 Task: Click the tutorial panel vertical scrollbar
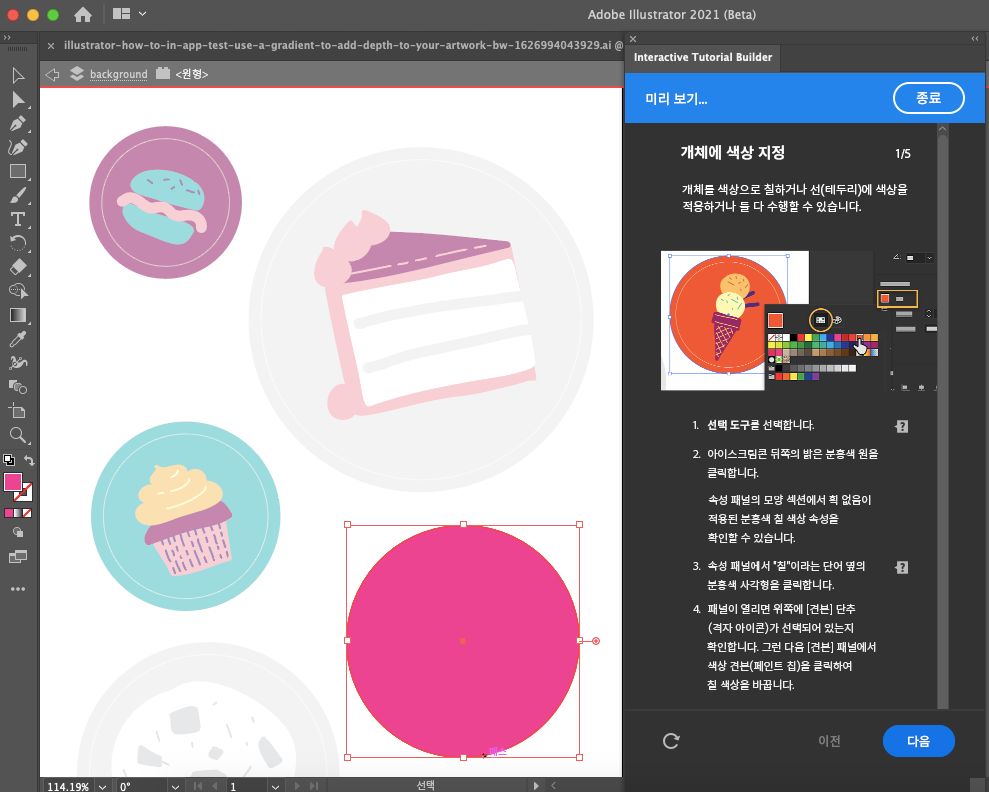942,416
